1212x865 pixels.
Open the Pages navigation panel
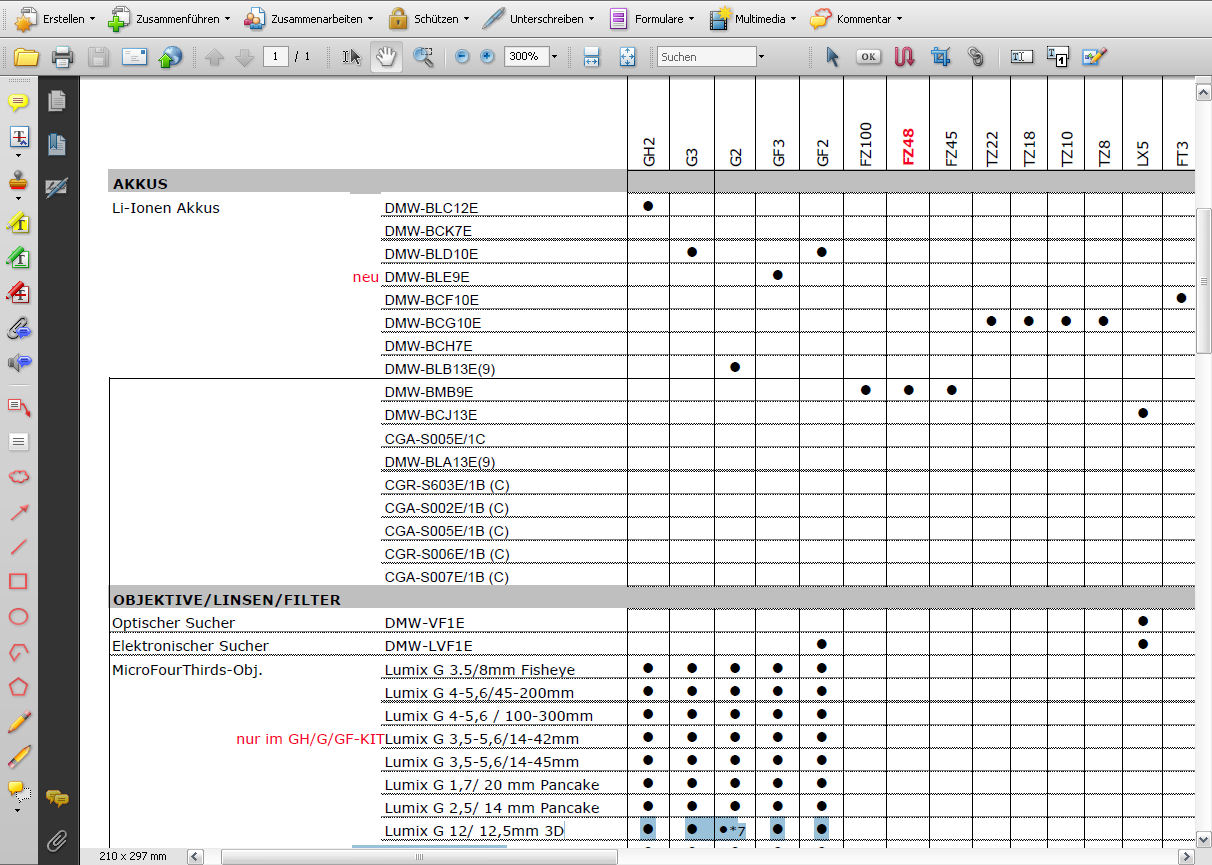(57, 101)
